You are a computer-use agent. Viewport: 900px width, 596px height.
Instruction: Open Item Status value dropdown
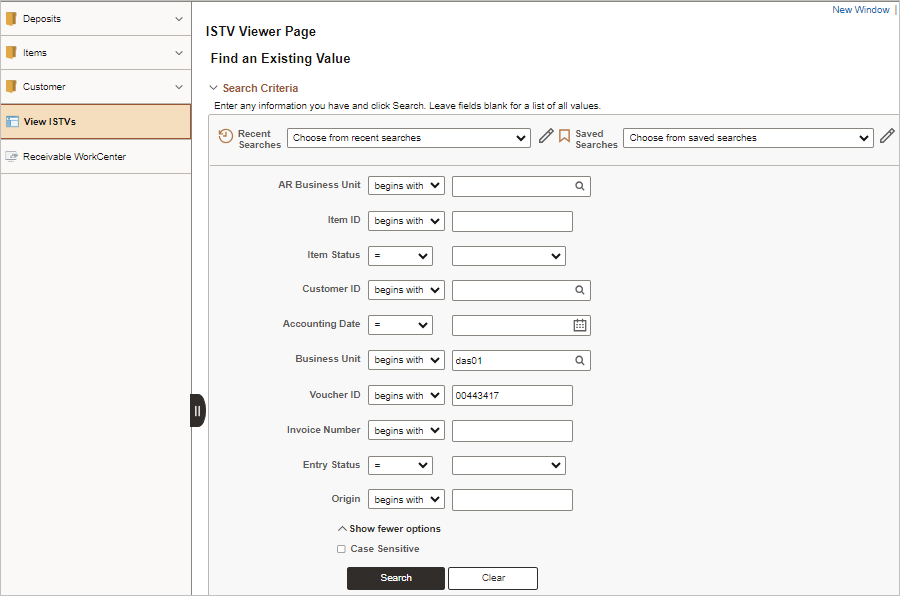click(x=509, y=256)
